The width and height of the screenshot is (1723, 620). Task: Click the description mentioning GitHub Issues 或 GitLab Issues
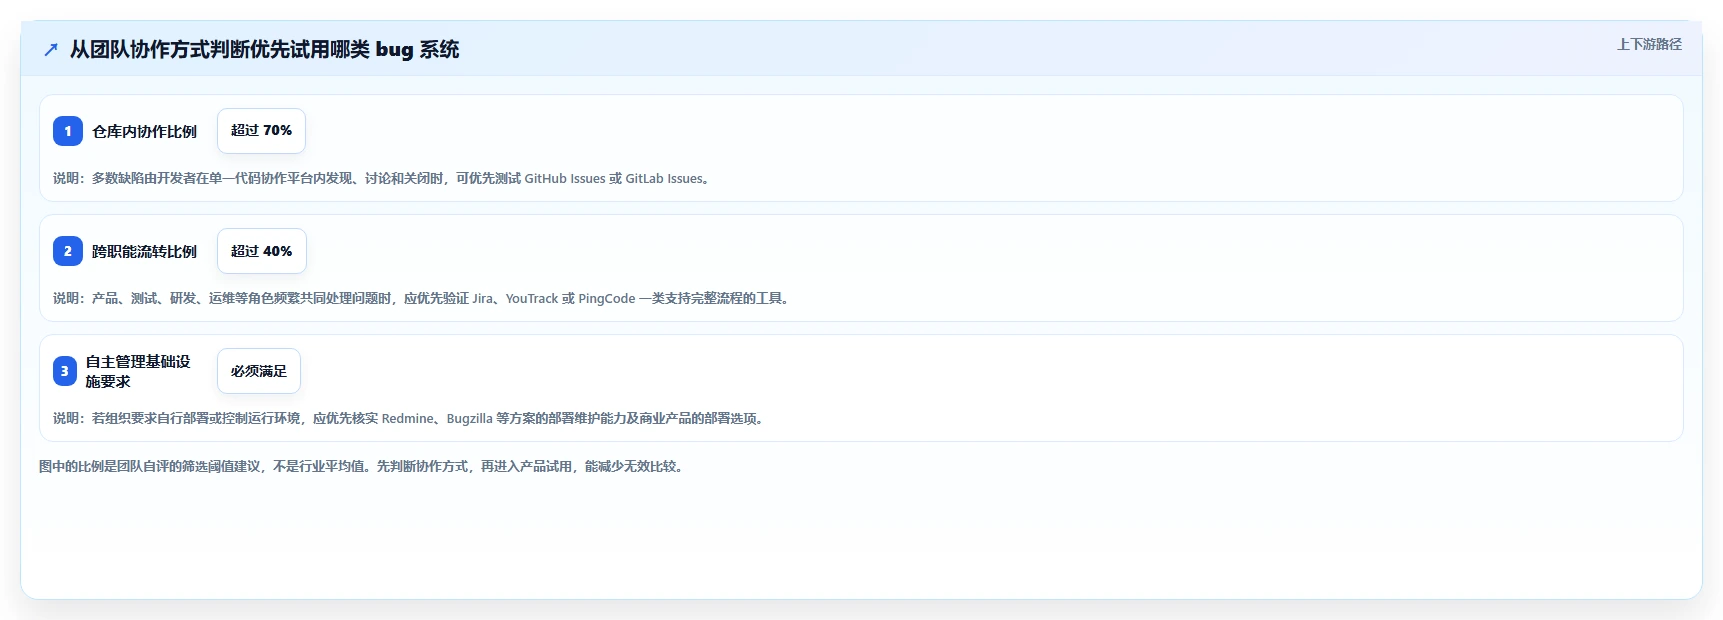(x=384, y=178)
